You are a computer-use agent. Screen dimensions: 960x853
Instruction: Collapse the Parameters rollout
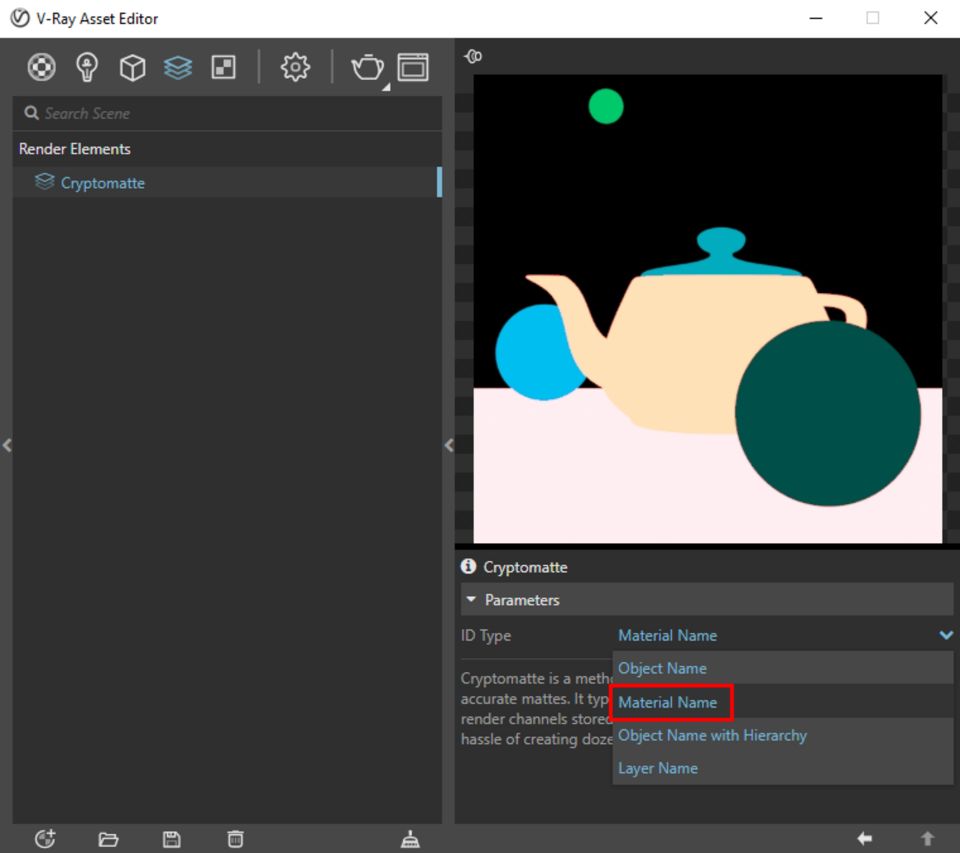[472, 600]
